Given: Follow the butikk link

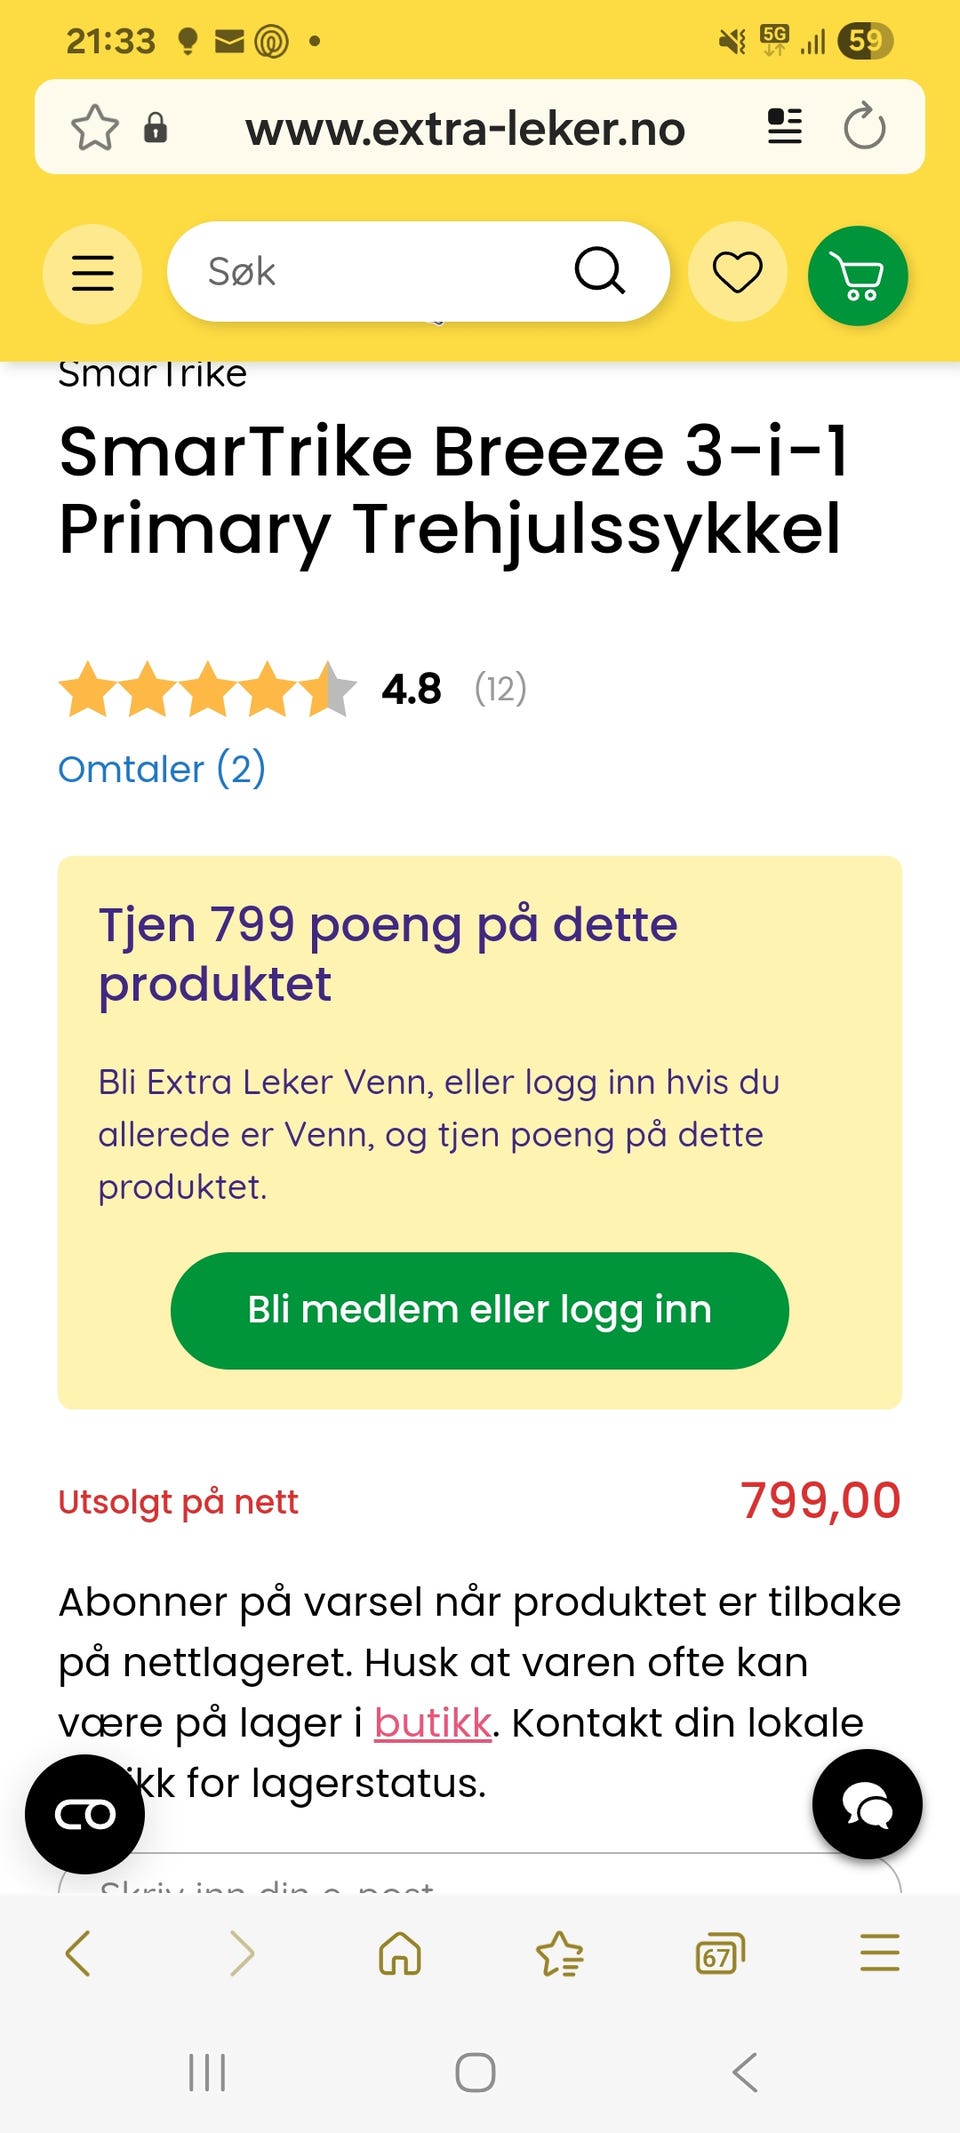Looking at the screenshot, I should tap(432, 1723).
